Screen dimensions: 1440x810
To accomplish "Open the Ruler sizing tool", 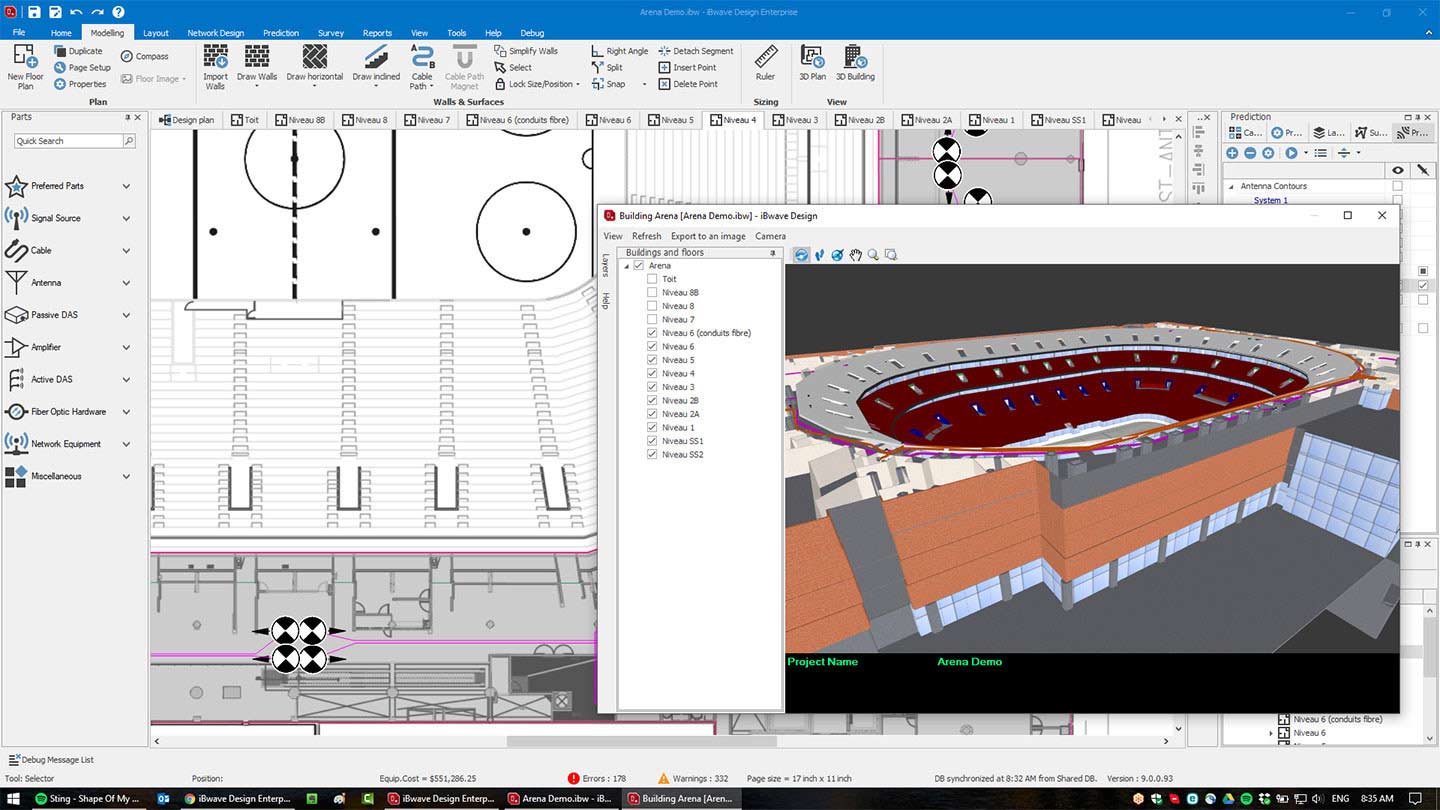I will pos(765,62).
